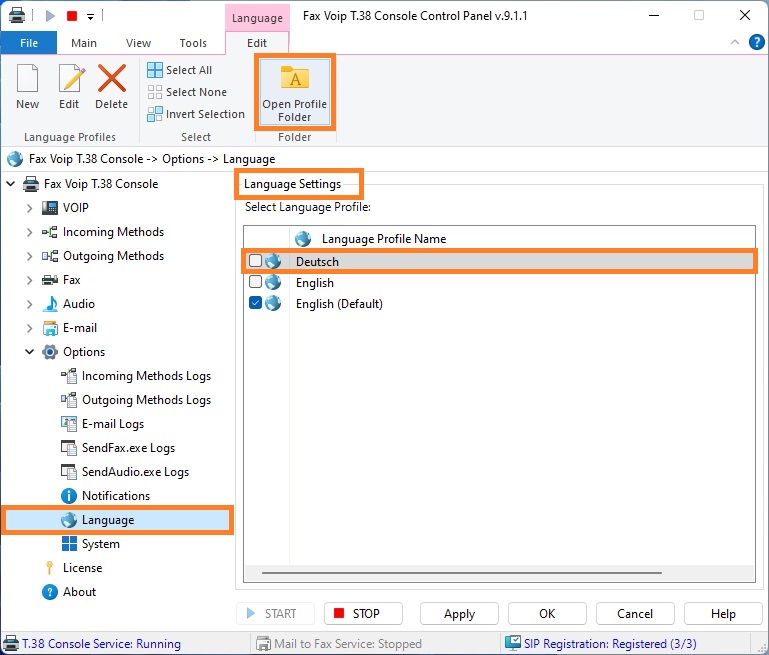Select the Audio note icon in tree

pyautogui.click(x=50, y=304)
